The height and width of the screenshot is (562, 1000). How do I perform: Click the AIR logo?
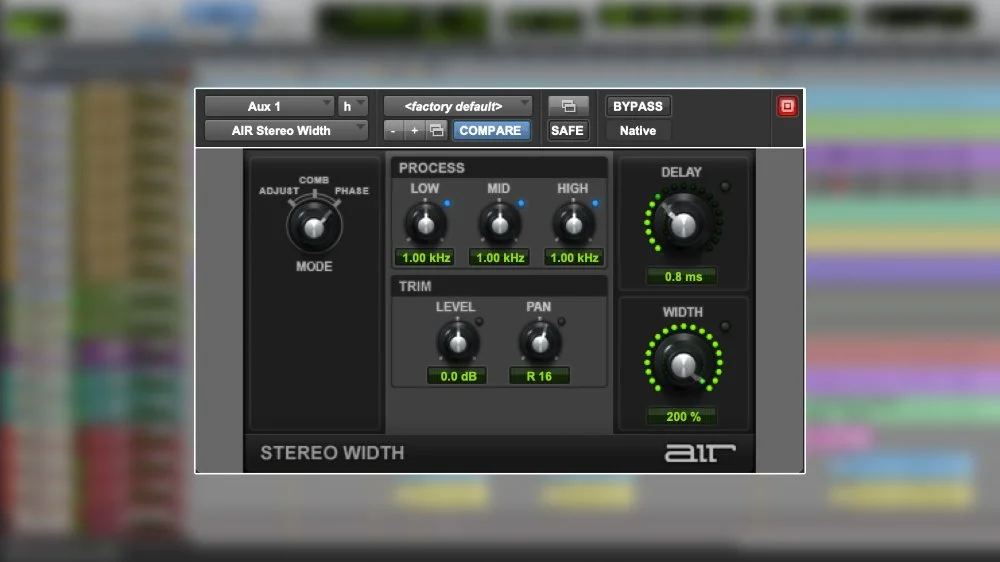700,453
